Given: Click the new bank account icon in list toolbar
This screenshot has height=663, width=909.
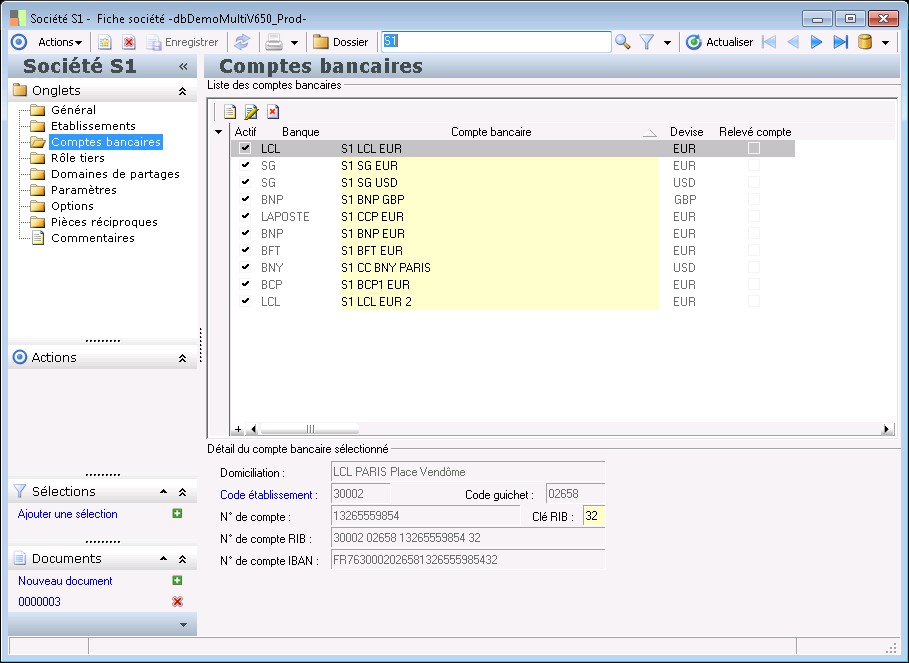Looking at the screenshot, I should 230,112.
